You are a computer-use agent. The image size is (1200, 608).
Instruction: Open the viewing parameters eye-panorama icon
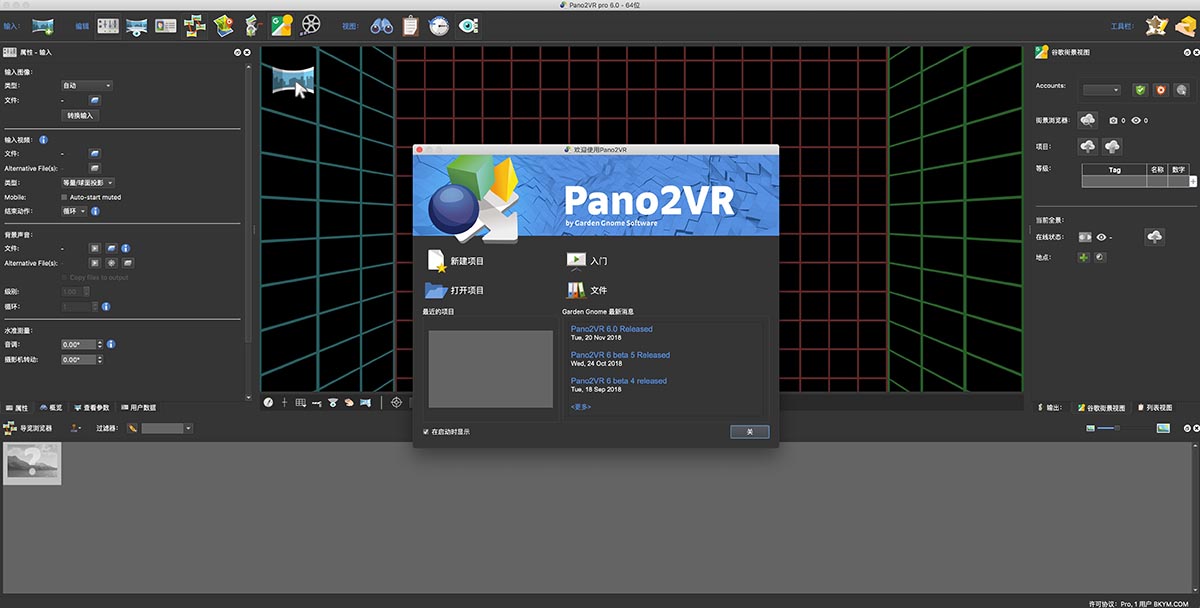[x=137, y=25]
